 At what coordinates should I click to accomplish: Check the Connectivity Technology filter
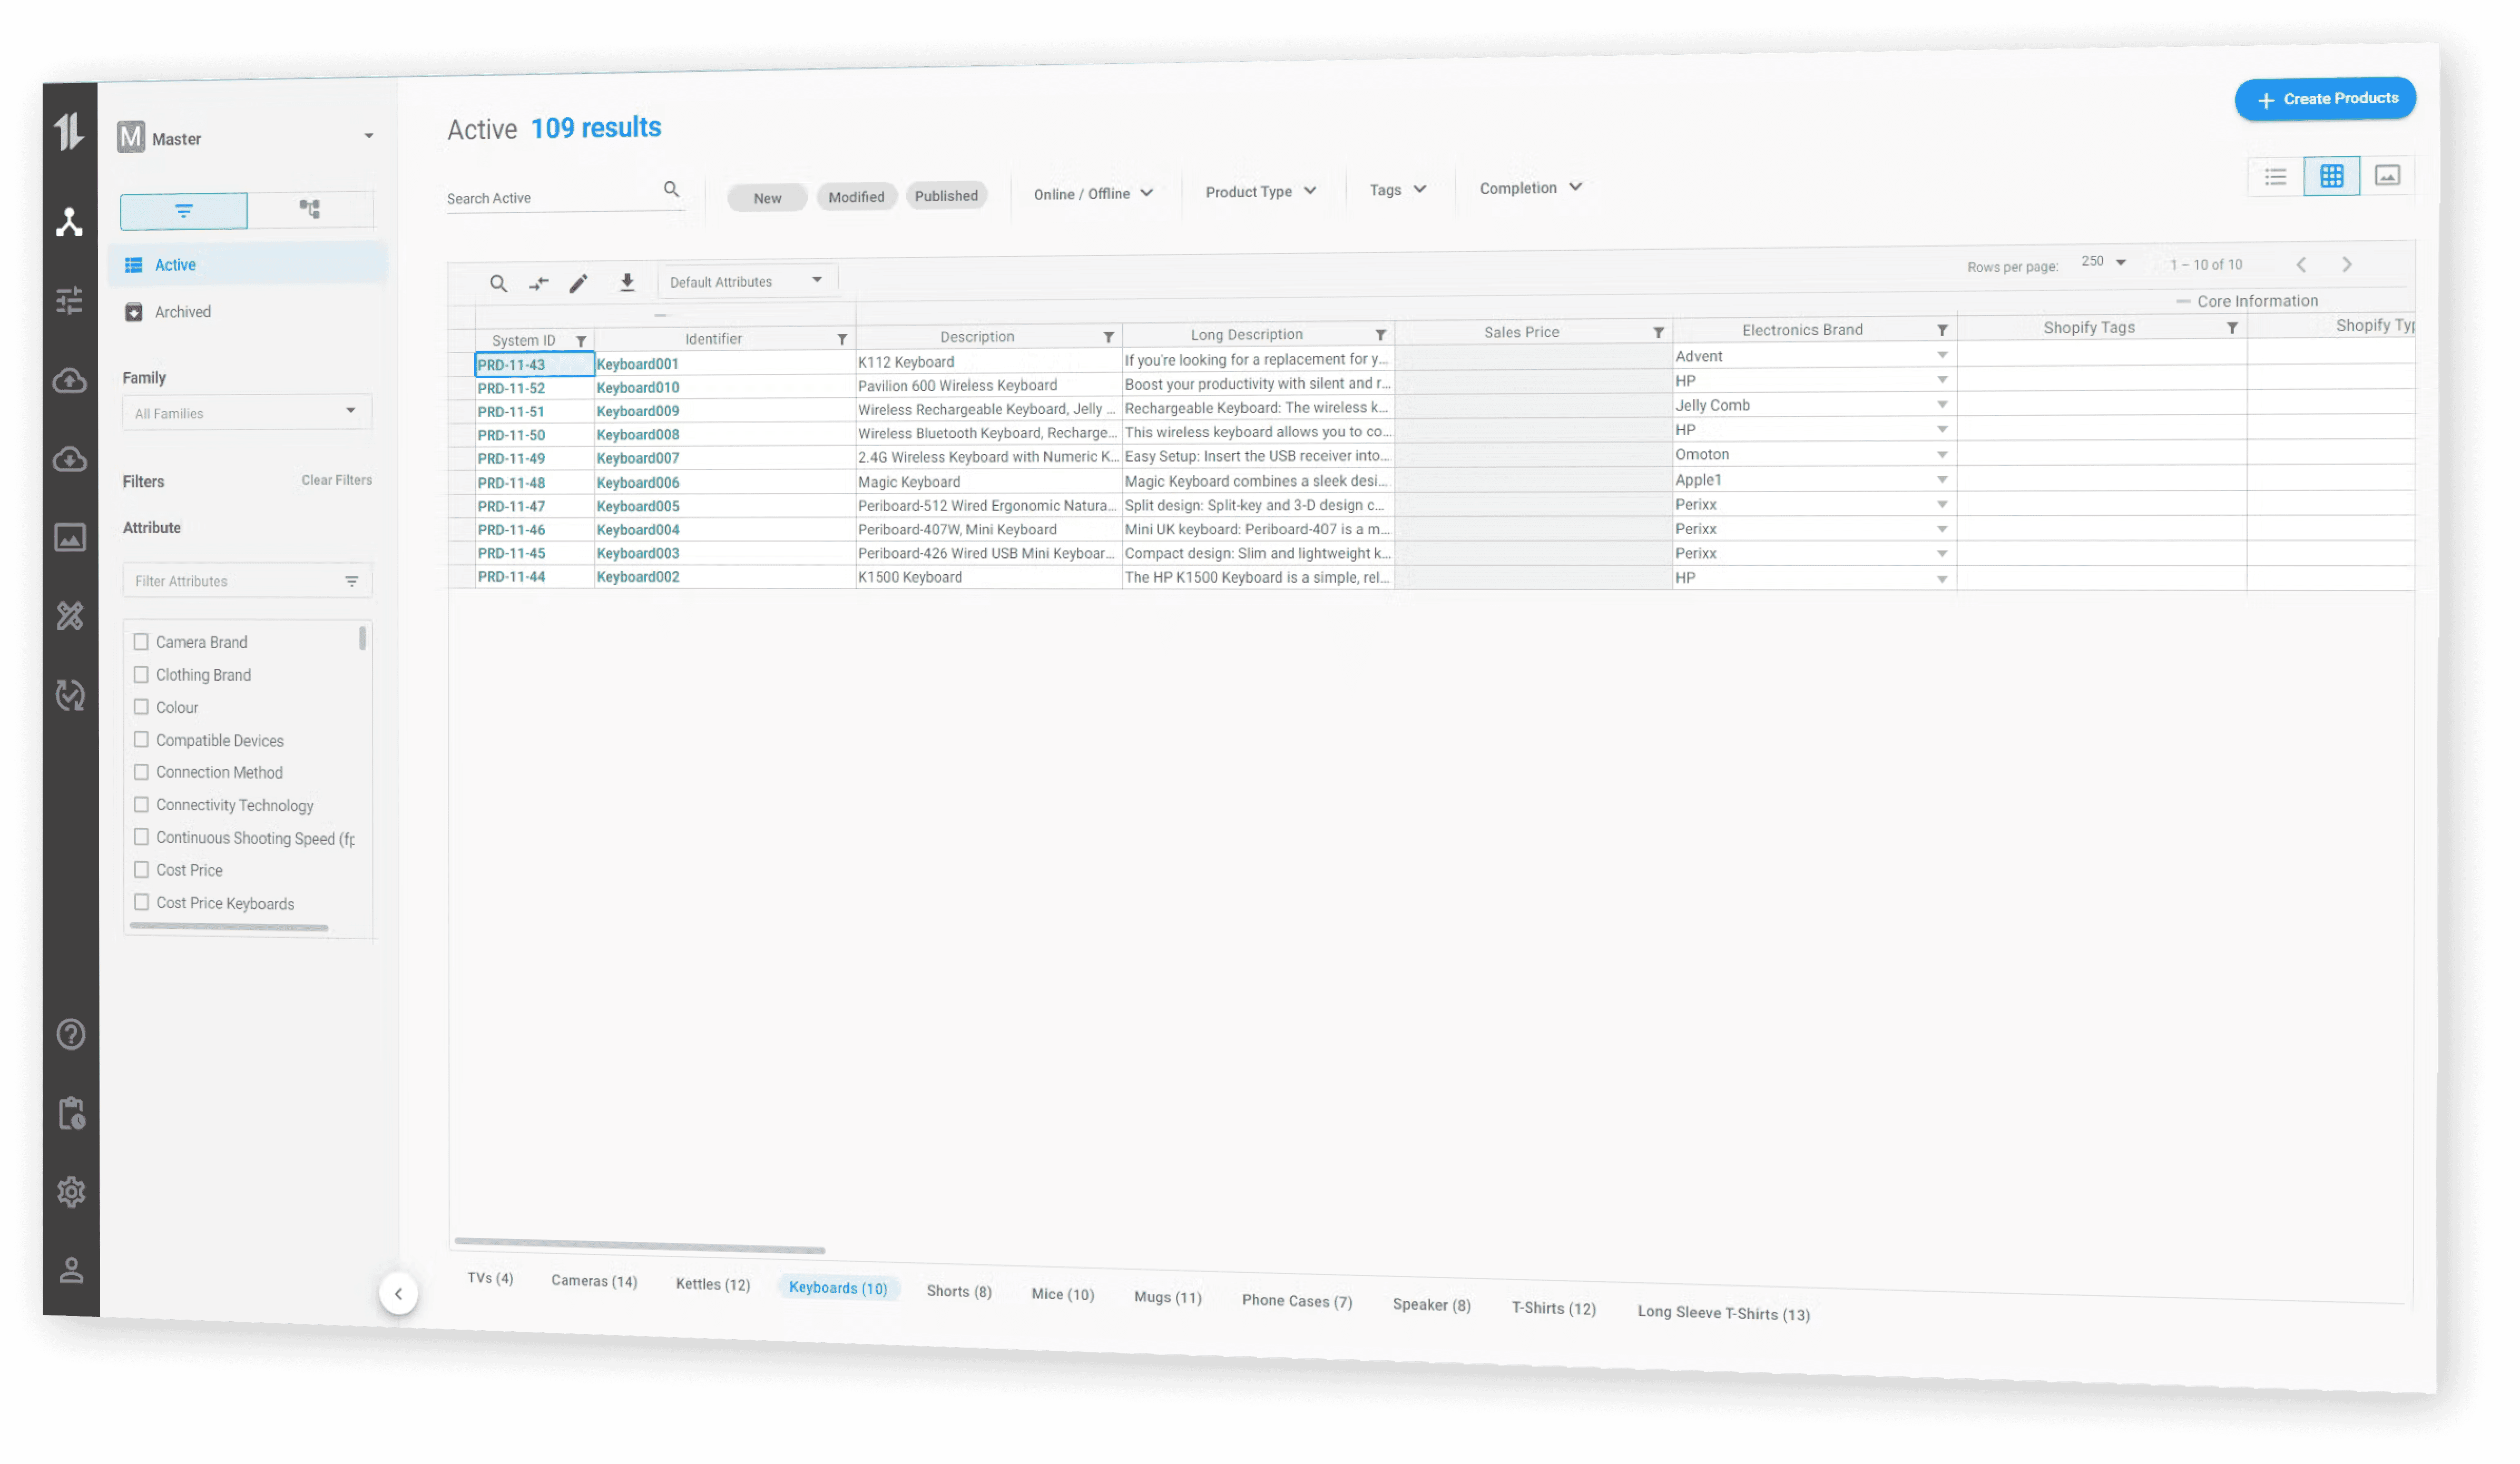point(141,804)
